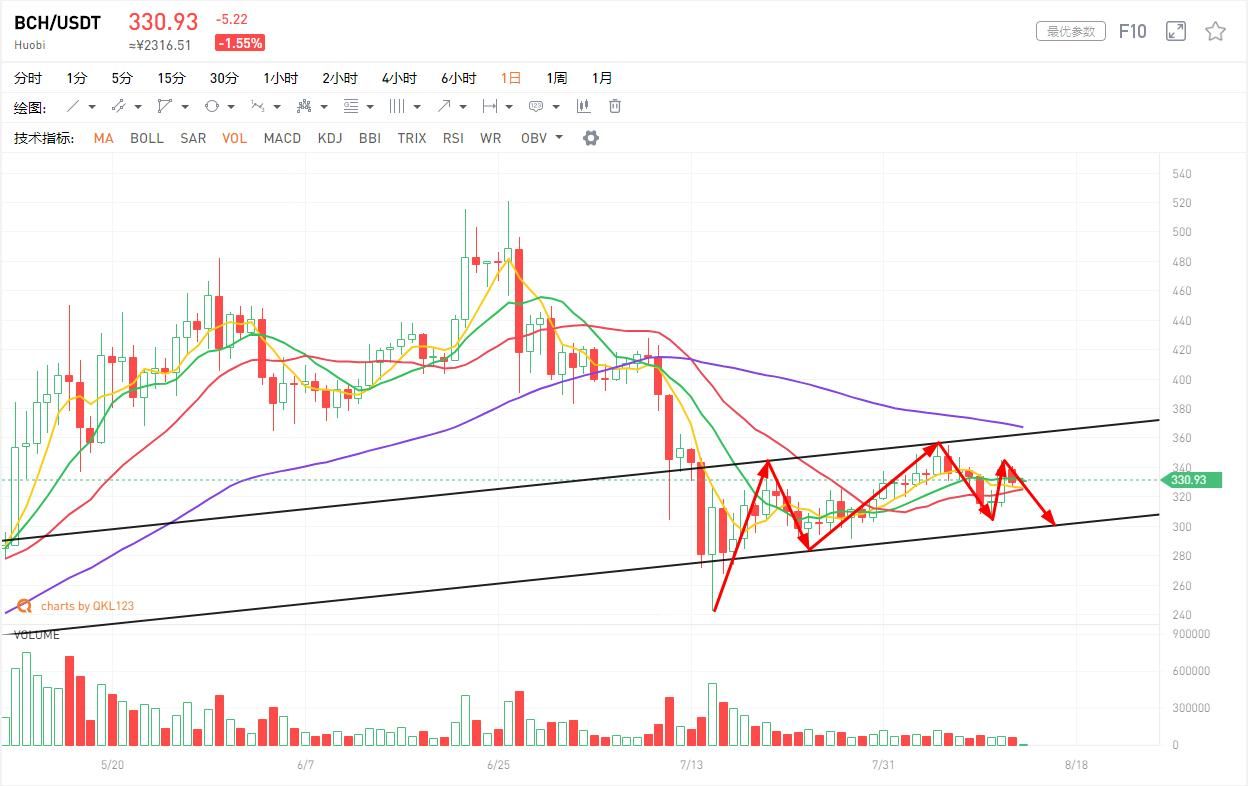
Task: Delete all drawings with trash icon
Action: click(x=615, y=106)
